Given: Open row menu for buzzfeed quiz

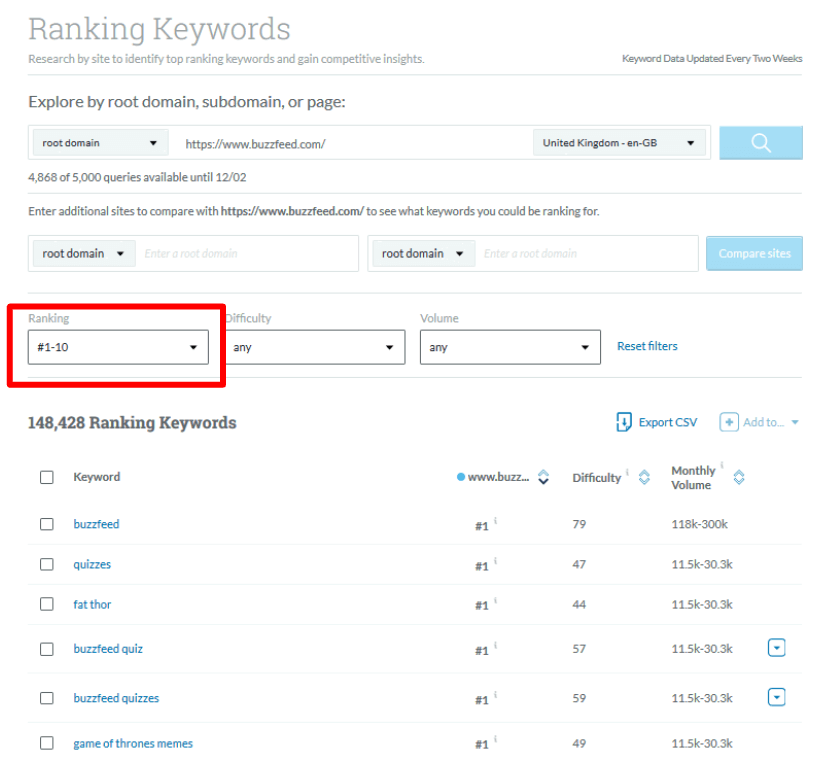Looking at the screenshot, I should (776, 648).
